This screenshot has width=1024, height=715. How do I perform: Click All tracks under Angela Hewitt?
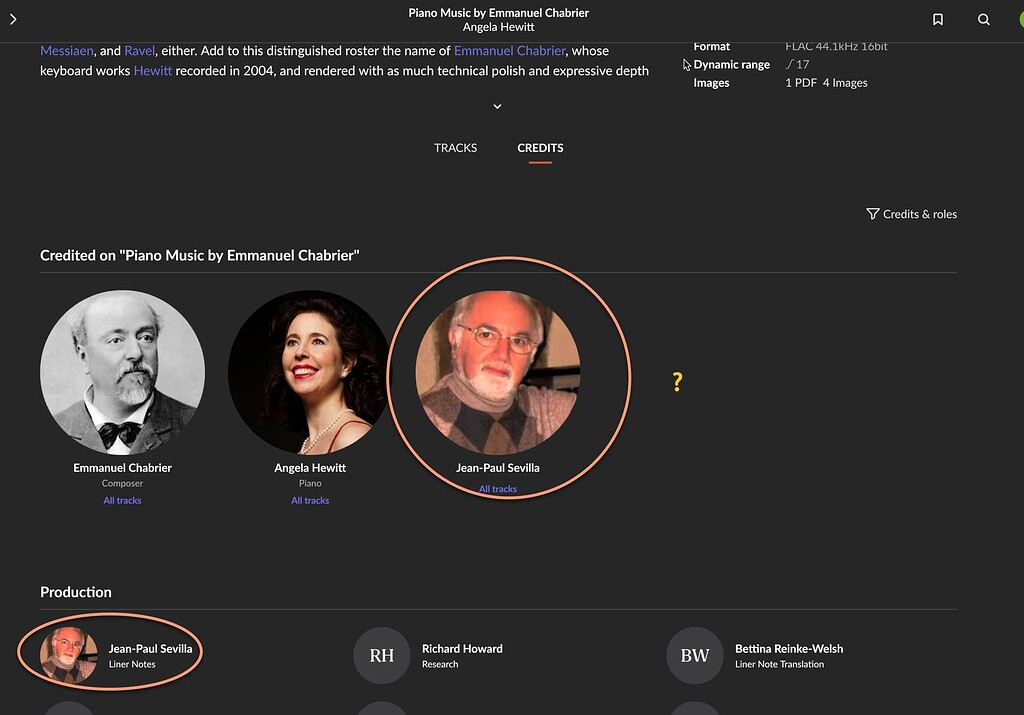310,500
